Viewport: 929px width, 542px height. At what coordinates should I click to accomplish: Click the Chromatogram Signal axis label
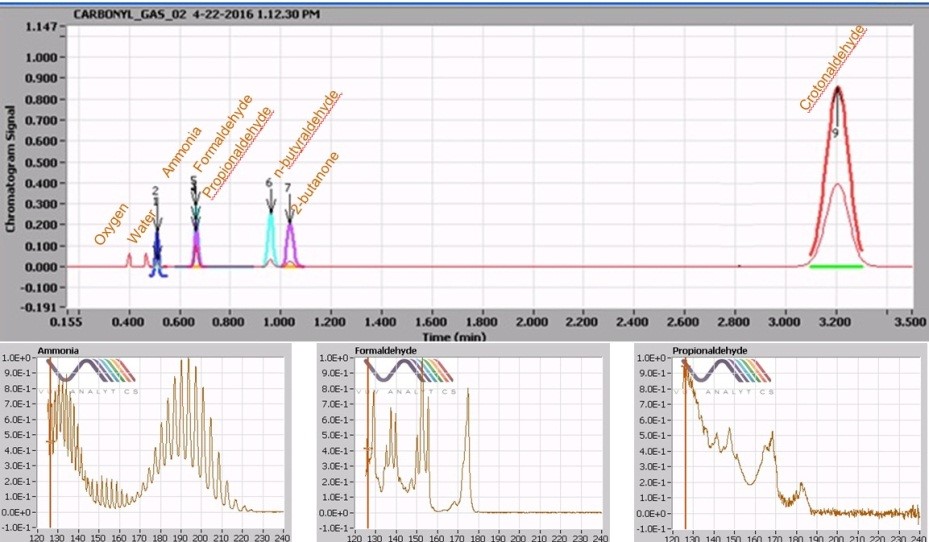[x=10, y=169]
